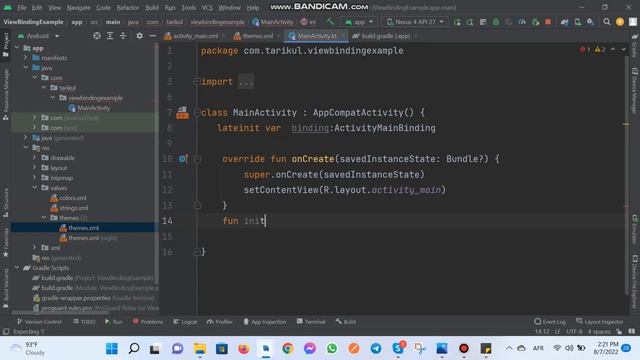This screenshot has height=360, width=640.
Task: Open the VCS menu
Action: [x=207, y=7]
